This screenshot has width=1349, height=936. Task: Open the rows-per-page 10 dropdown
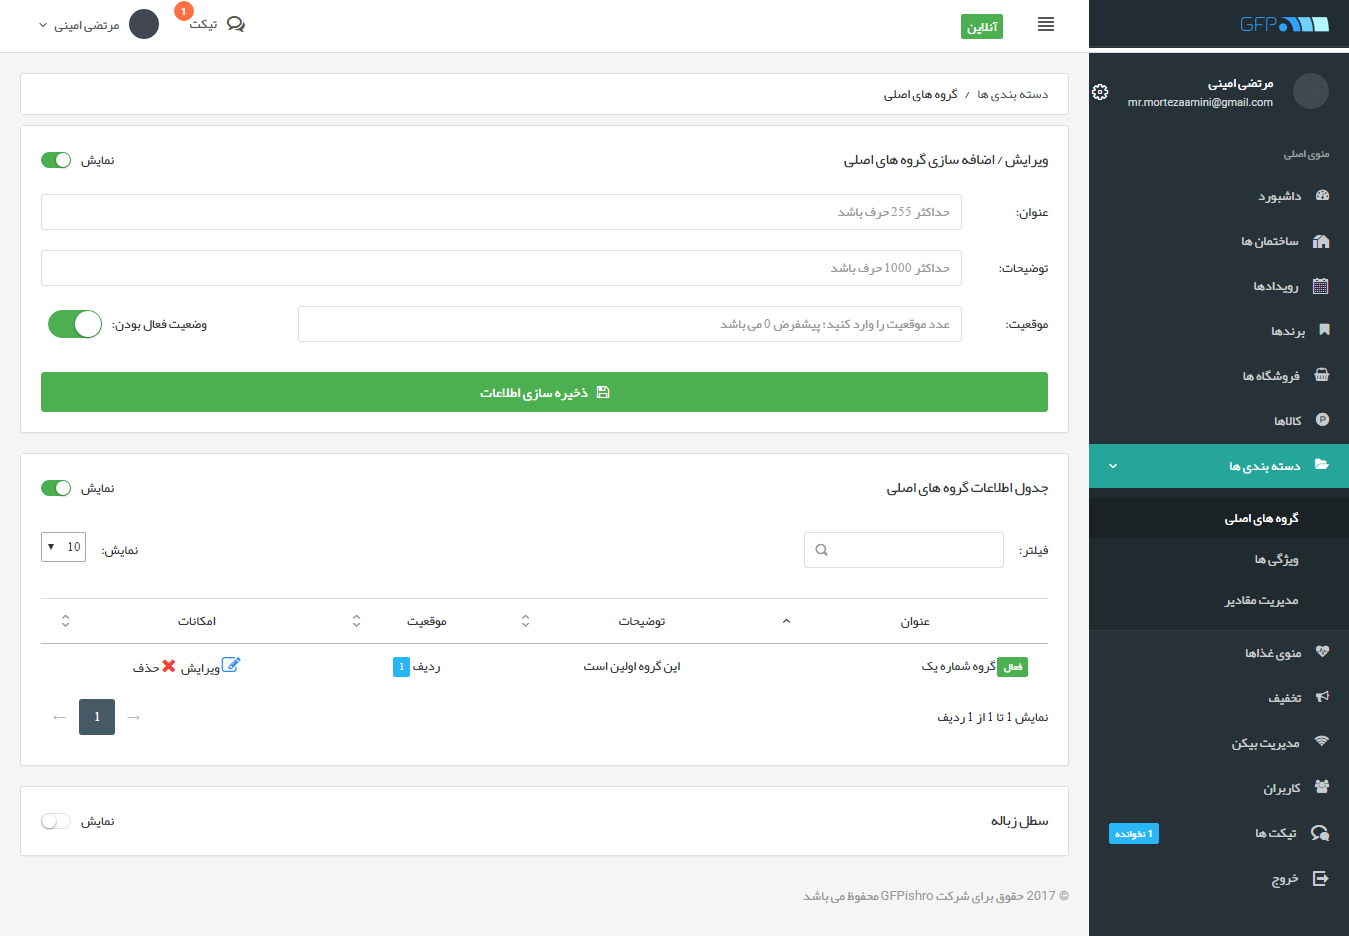click(63, 547)
